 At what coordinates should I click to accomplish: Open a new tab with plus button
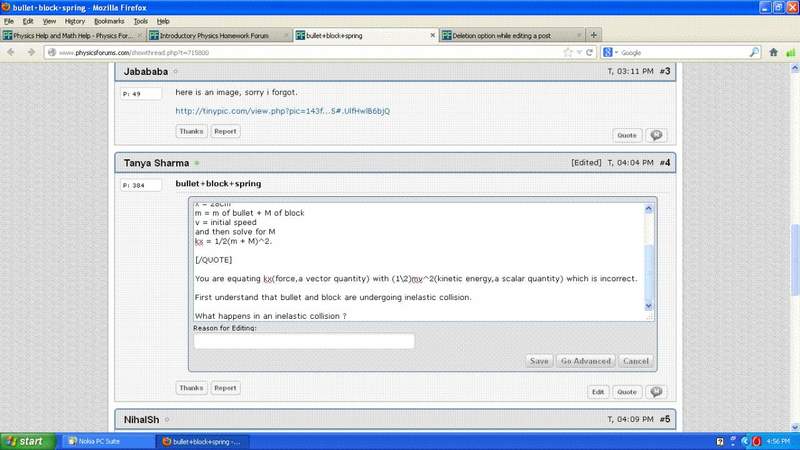tap(593, 35)
